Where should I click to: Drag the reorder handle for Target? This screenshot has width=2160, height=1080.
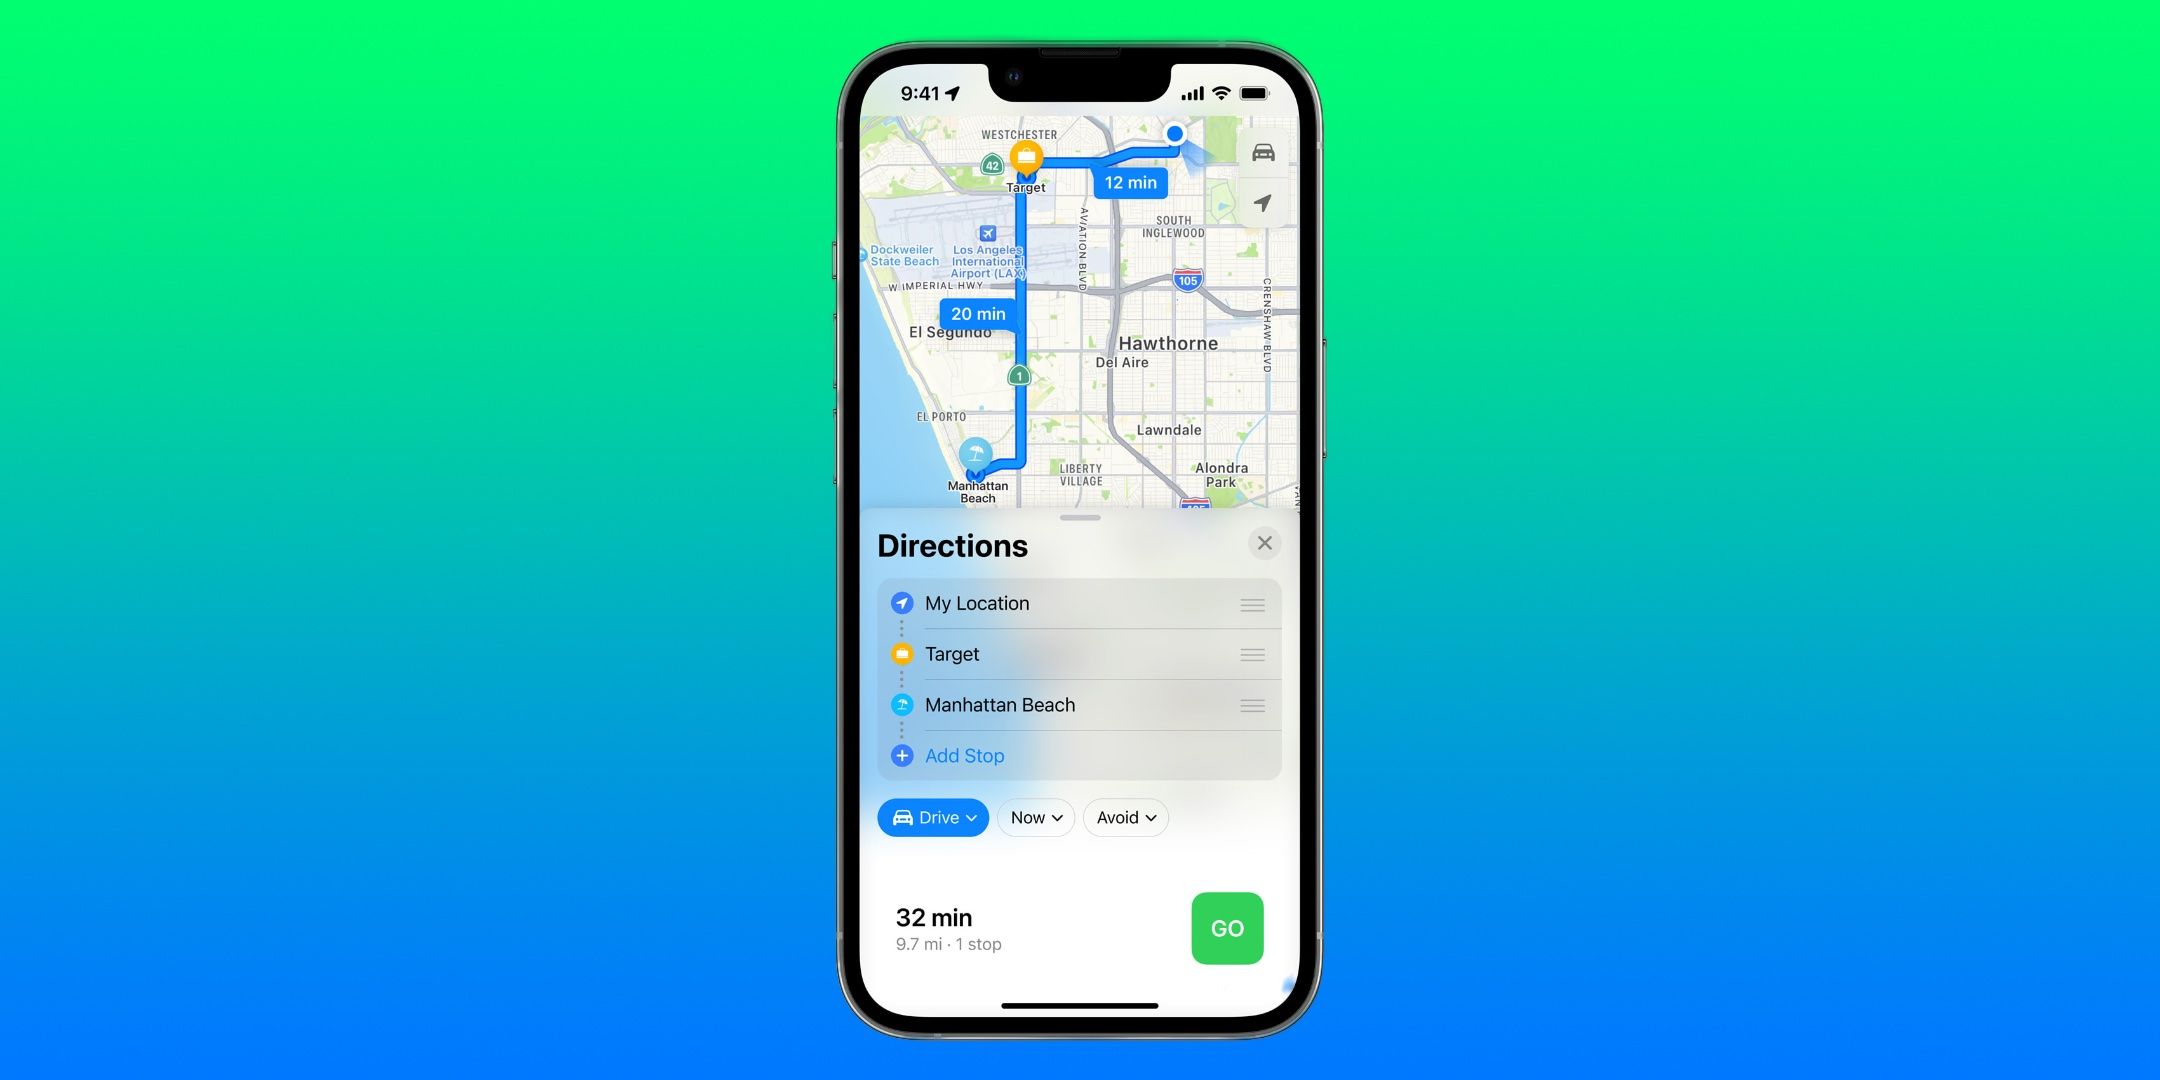[x=1251, y=653]
